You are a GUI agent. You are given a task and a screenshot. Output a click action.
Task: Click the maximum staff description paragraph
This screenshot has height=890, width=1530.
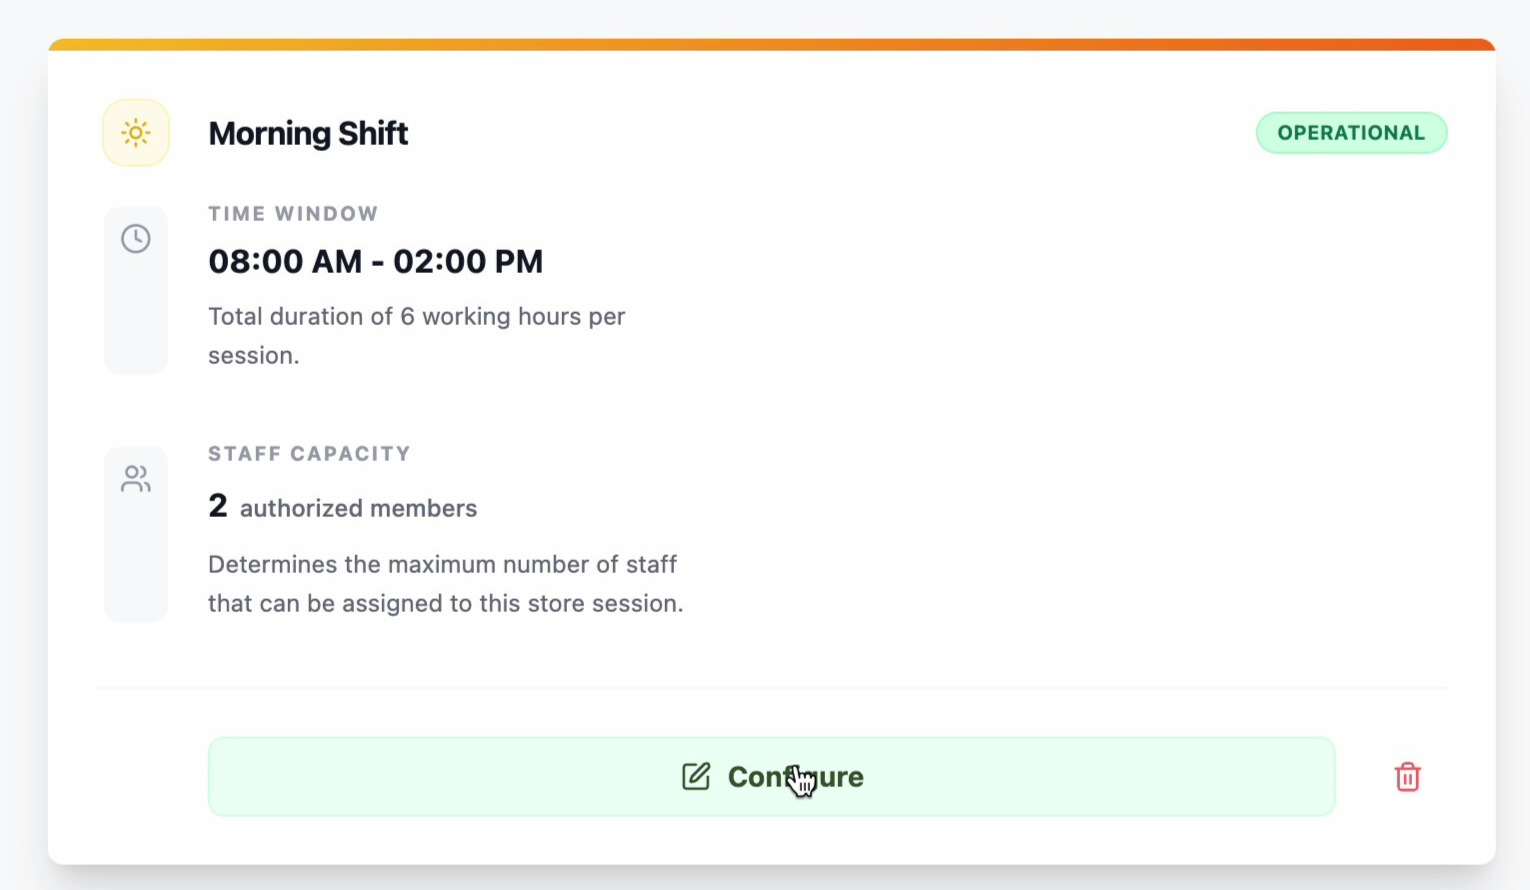(x=445, y=584)
